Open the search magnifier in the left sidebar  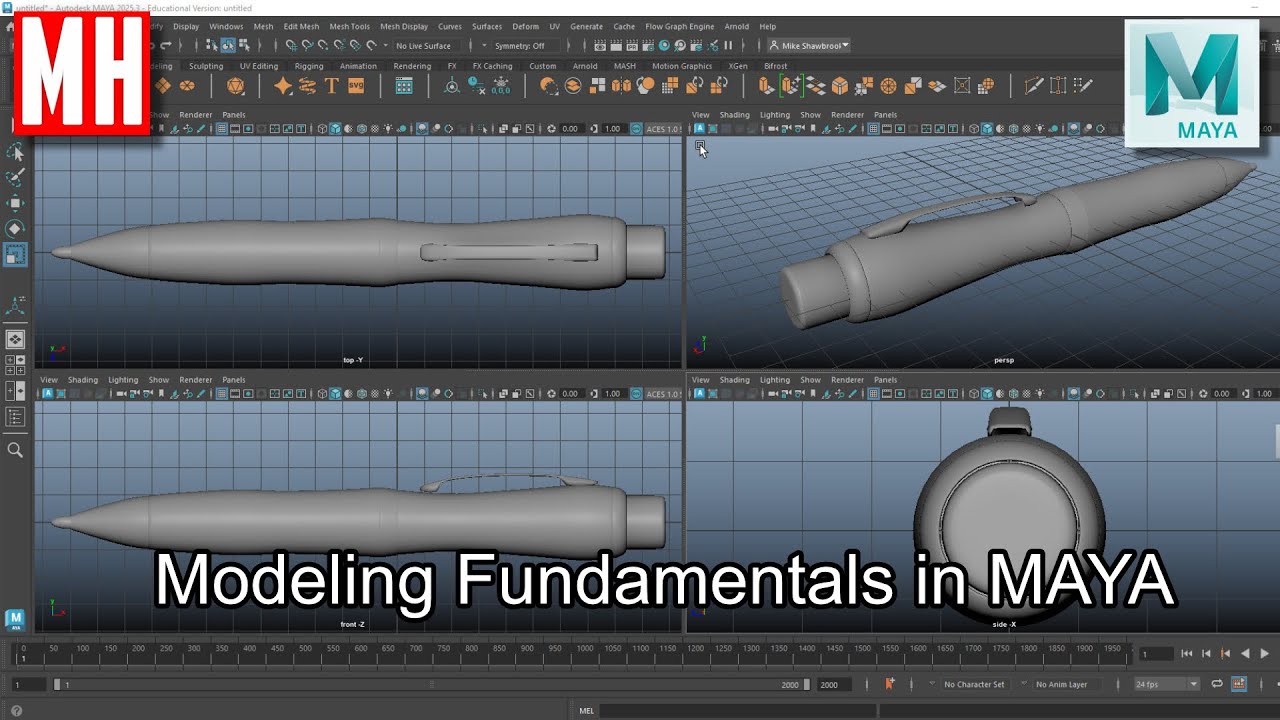[15, 450]
